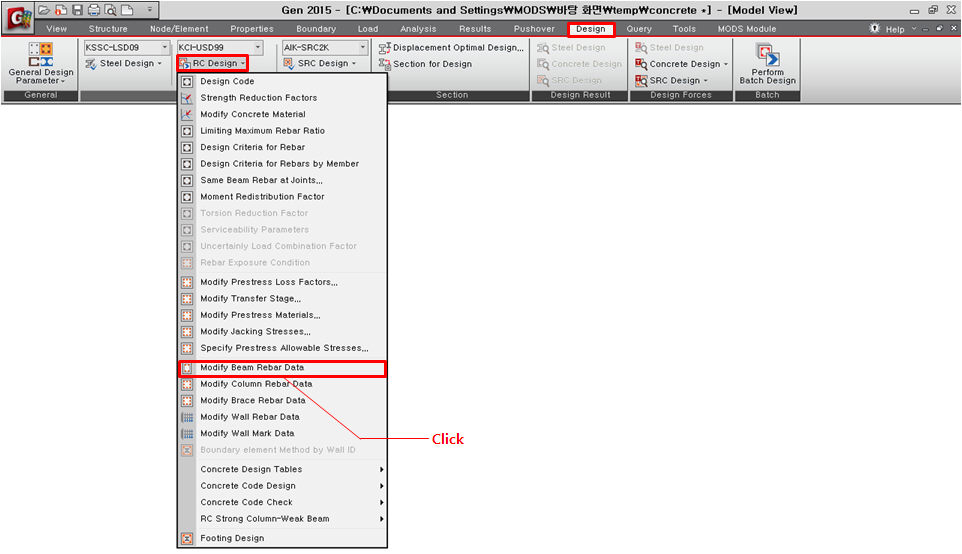Expand Concrete Design in Design Forces group

pos(682,64)
